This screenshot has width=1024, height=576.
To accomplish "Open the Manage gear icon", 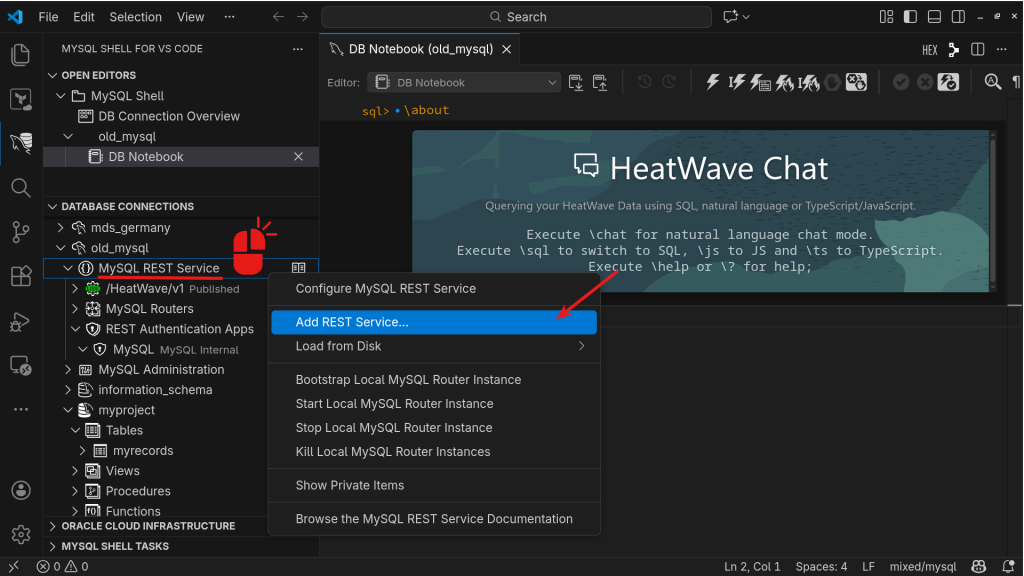I will 21,534.
